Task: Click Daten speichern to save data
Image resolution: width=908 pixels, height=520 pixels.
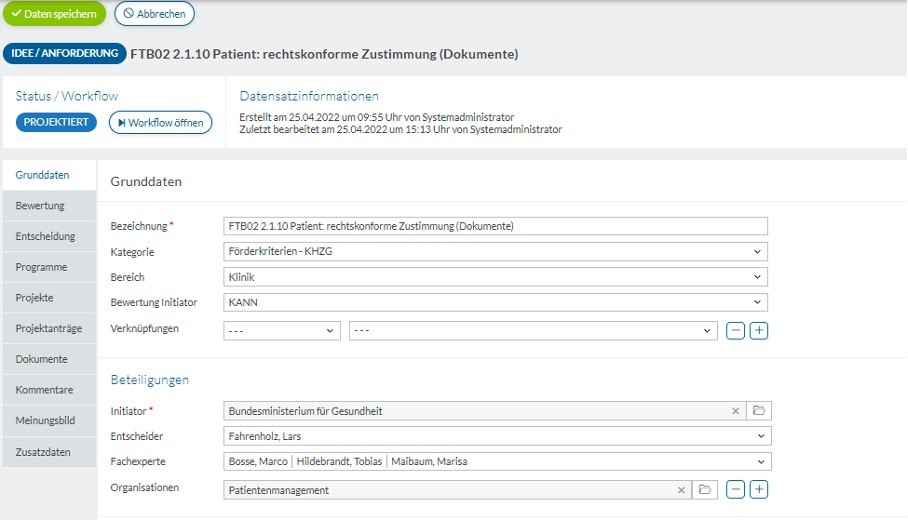Action: (54, 14)
